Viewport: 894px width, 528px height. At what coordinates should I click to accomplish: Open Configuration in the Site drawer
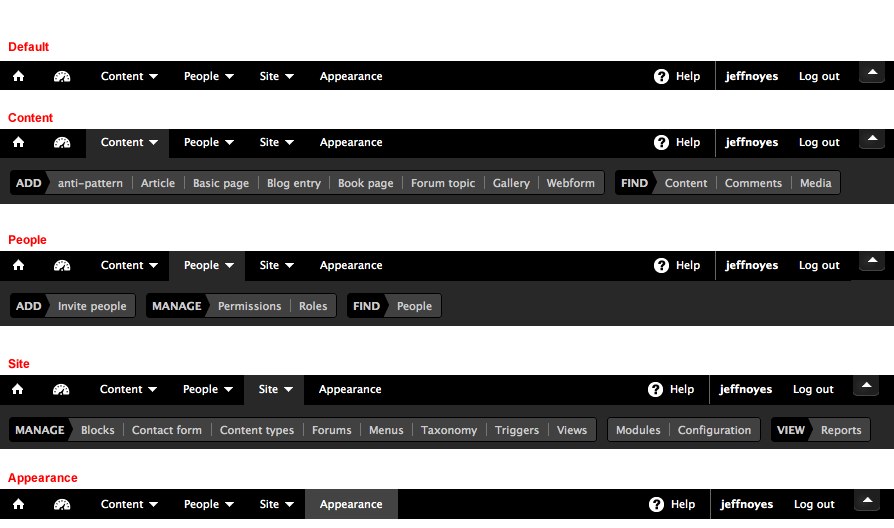(714, 430)
